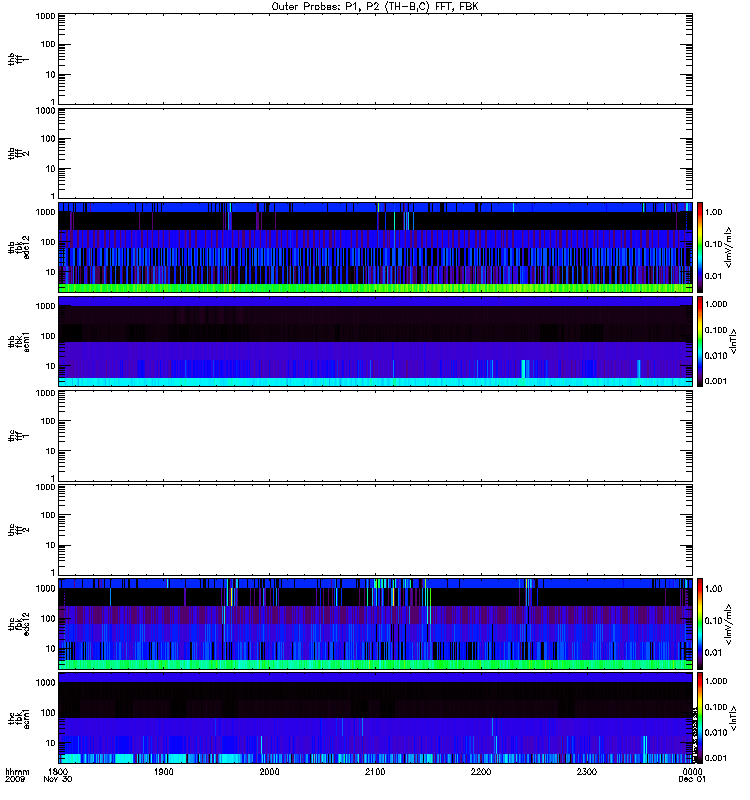Click the 'hhmm' axis unit label
750x800 pixels.
click(17, 772)
